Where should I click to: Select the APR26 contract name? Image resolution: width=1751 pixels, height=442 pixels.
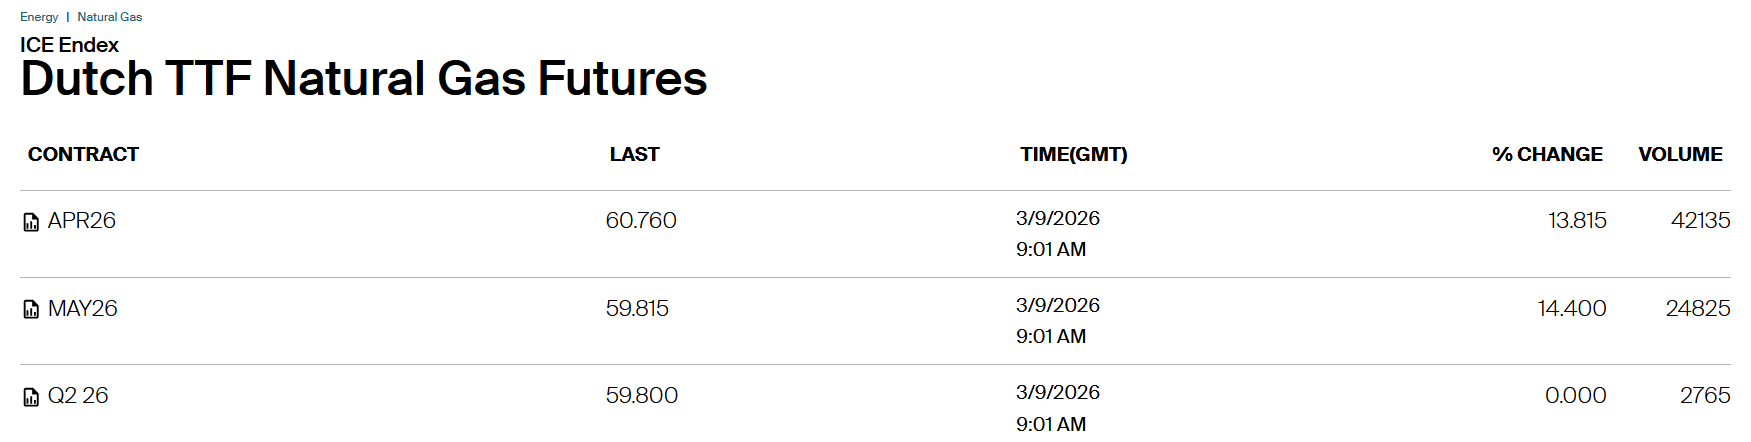coord(82,220)
